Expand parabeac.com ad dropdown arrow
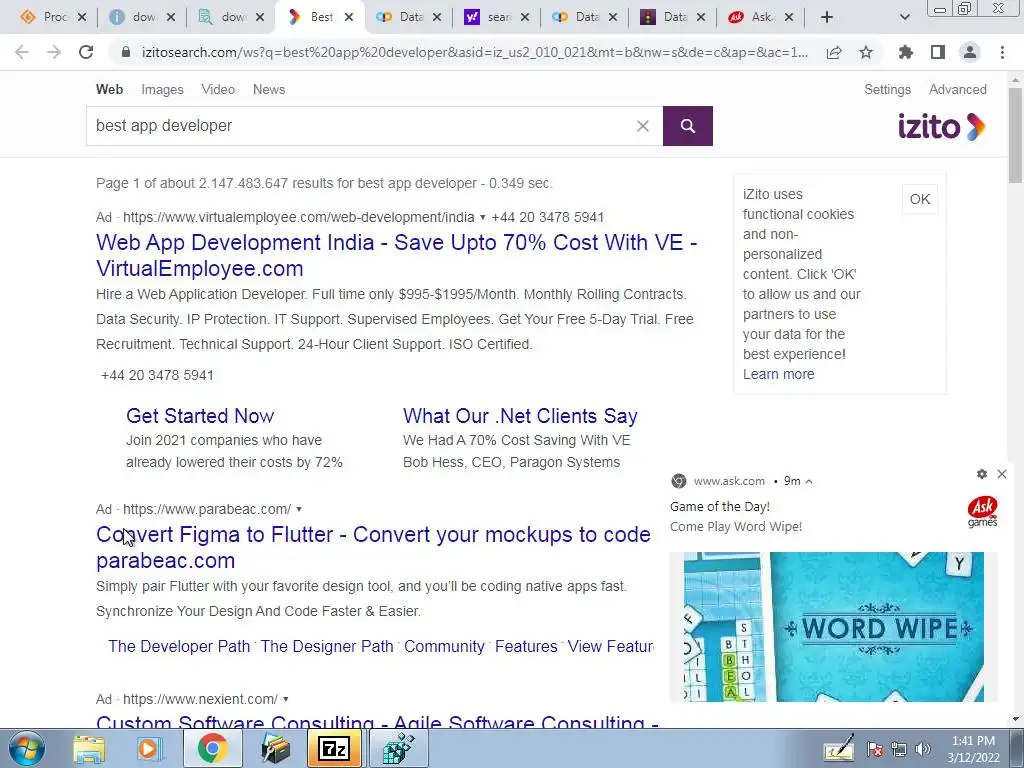The image size is (1024, 768). coord(298,509)
